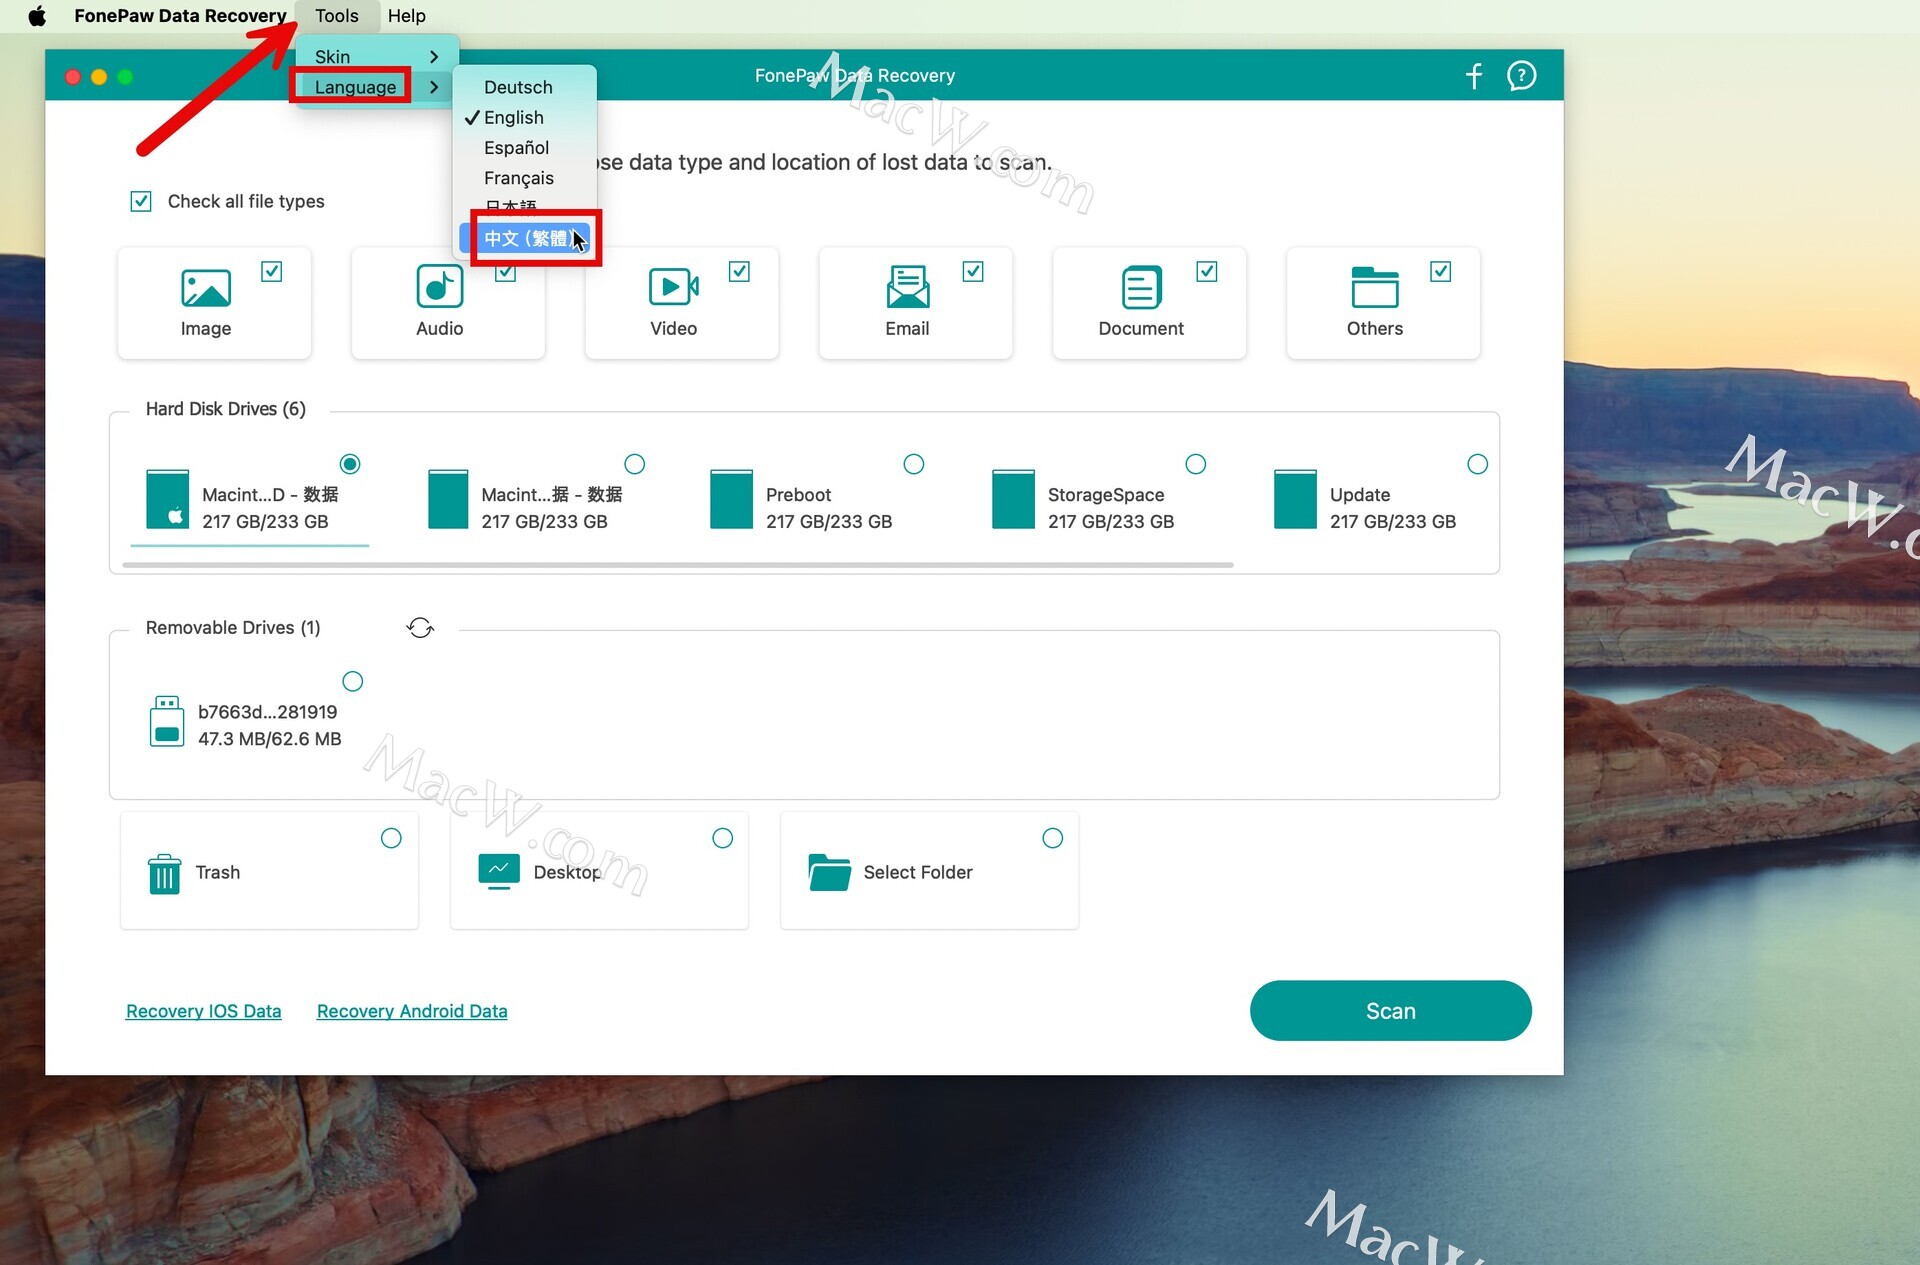Click the Others folder icon
Image resolution: width=1920 pixels, height=1265 pixels.
pos(1374,288)
